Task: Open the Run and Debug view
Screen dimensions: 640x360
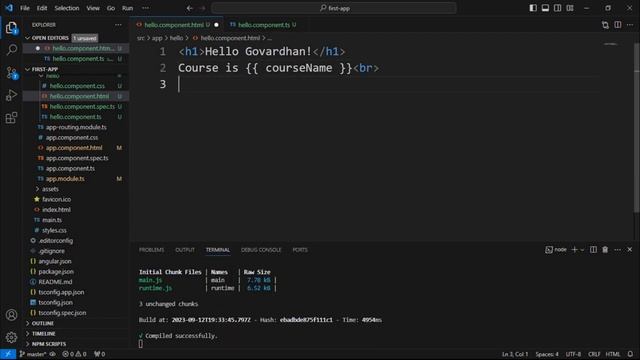Action: click(11, 95)
